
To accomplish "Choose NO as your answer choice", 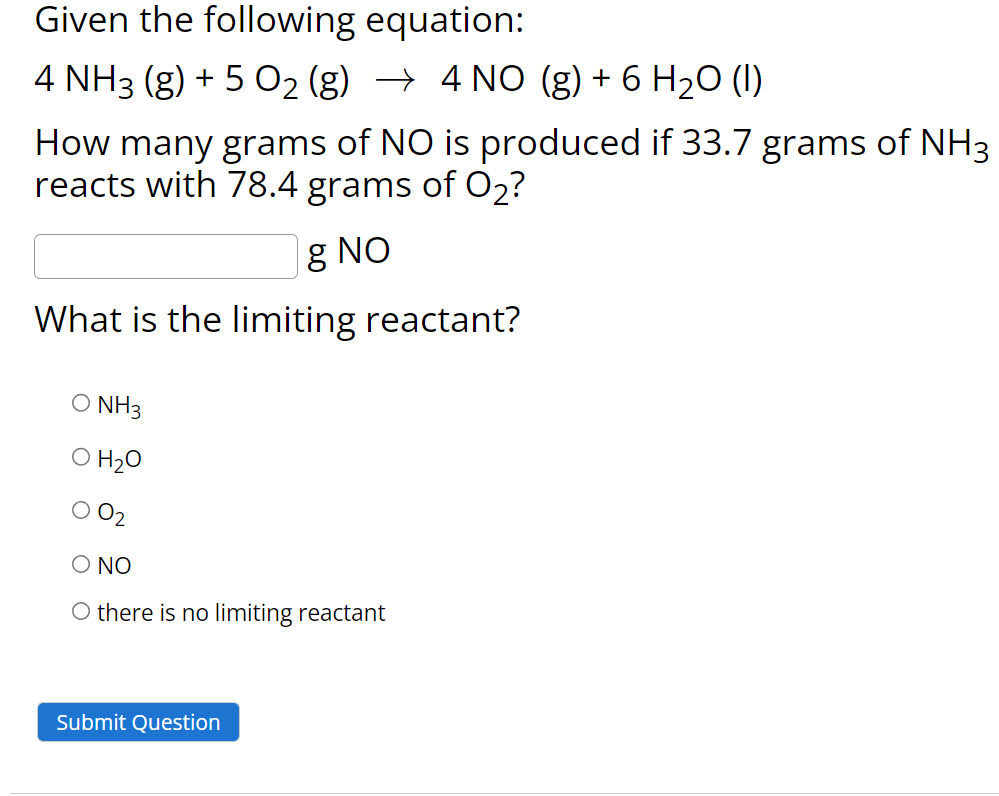I will coord(80,563).
